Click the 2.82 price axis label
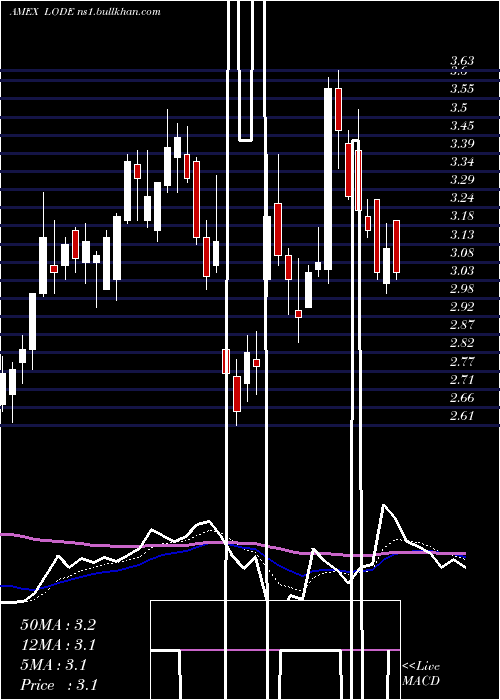The height and width of the screenshot is (700, 500). point(462,343)
